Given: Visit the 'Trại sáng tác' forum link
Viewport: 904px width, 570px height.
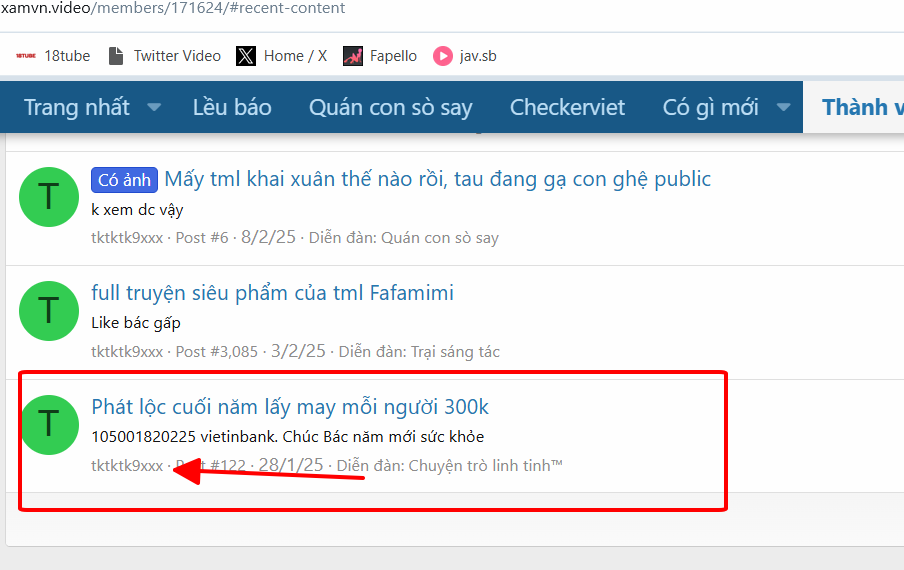Looking at the screenshot, I should point(454,352).
